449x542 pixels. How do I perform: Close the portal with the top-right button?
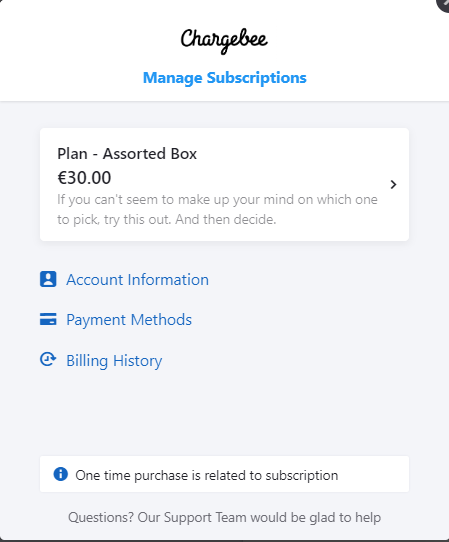tap(443, 4)
